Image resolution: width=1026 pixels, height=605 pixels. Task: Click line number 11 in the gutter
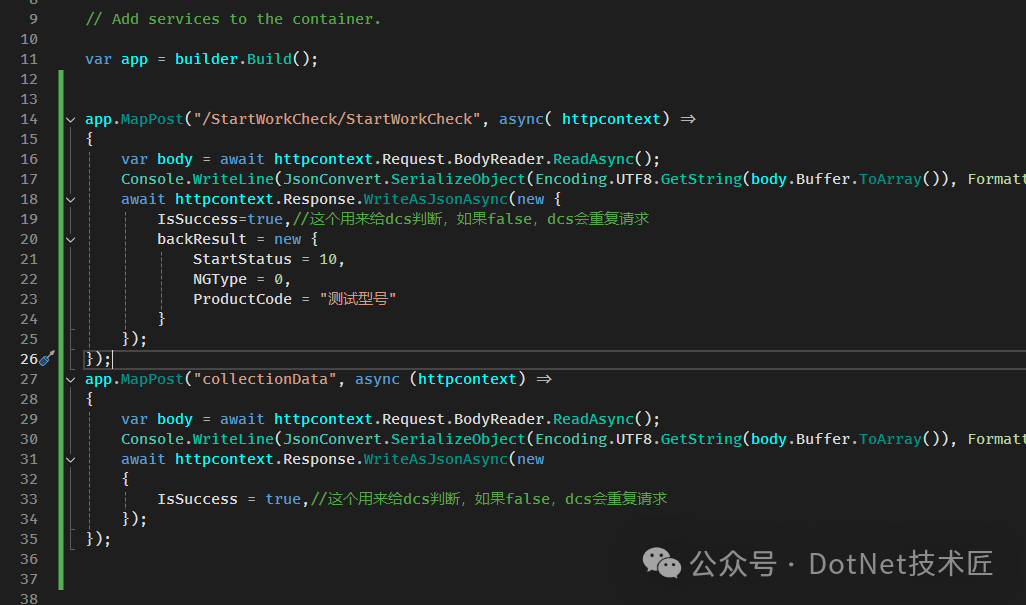[28, 59]
